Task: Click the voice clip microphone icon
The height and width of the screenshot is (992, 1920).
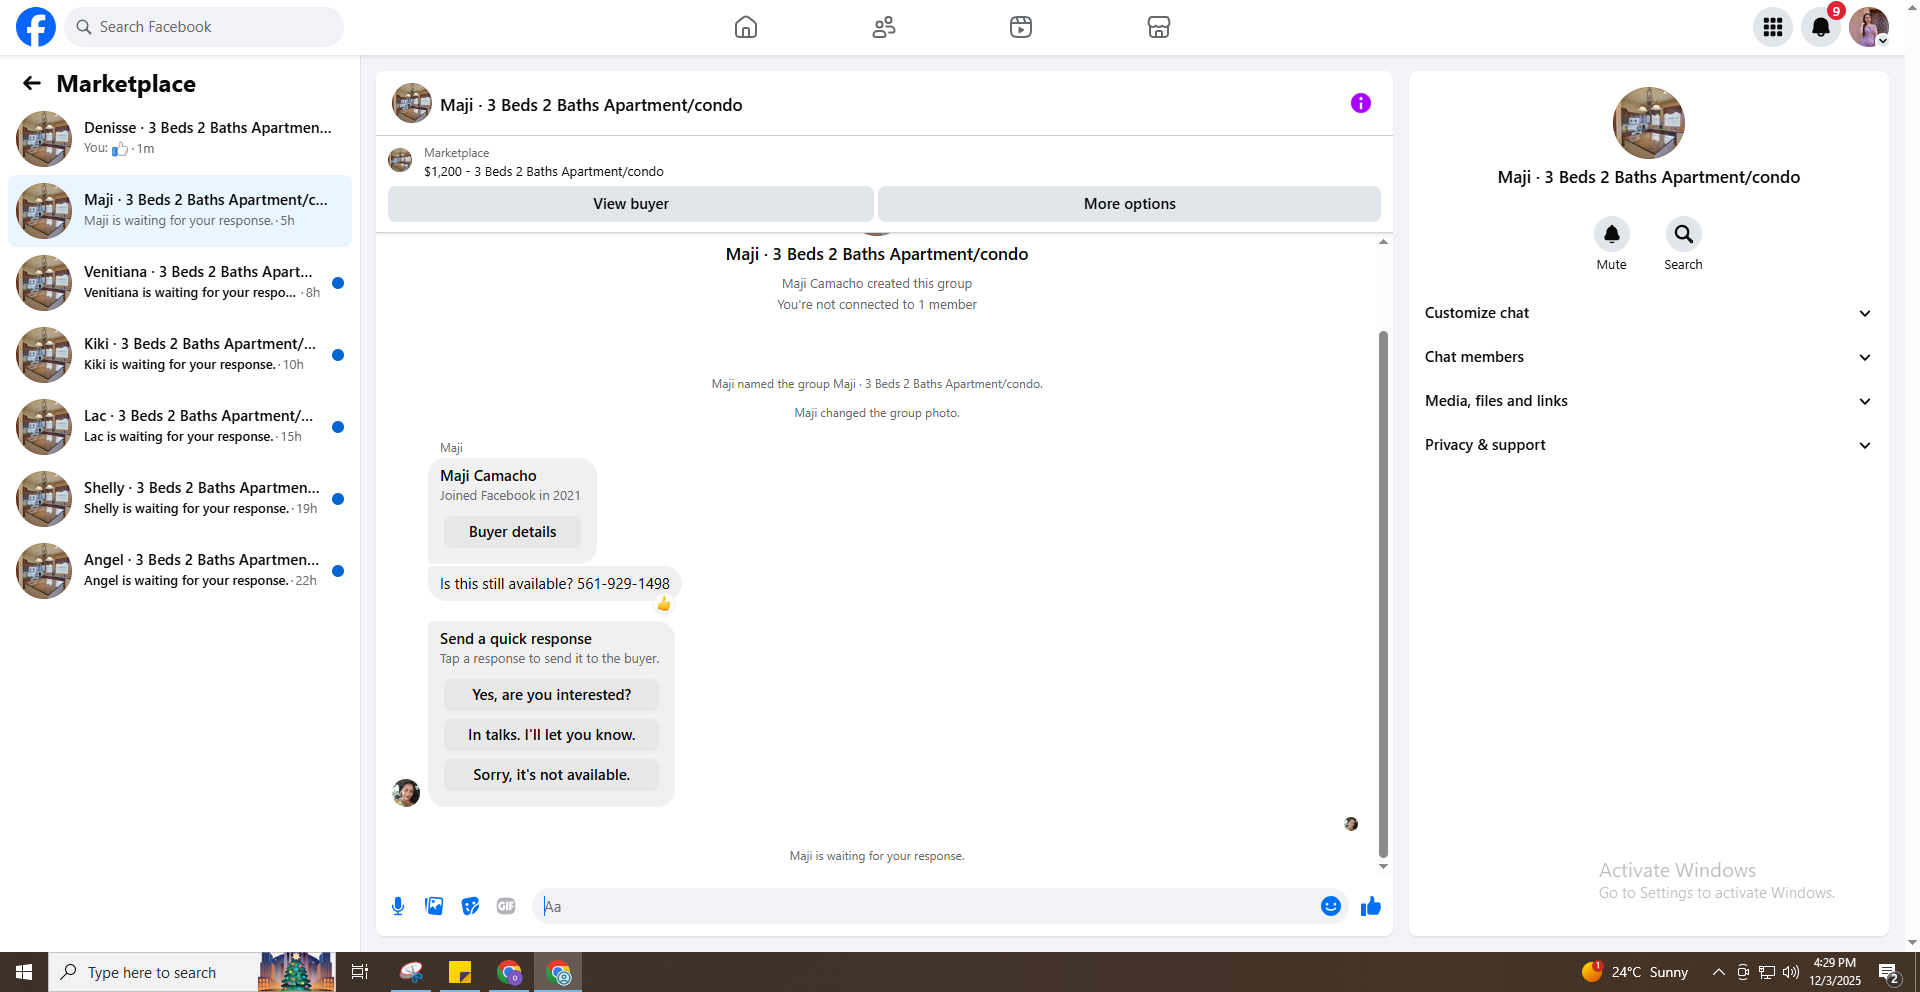Action: click(x=398, y=906)
